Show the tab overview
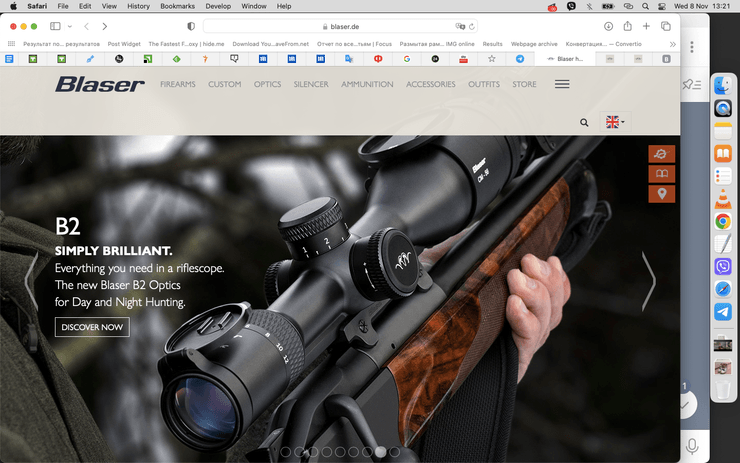Screen dimensions: 740x463 [x=665, y=26]
